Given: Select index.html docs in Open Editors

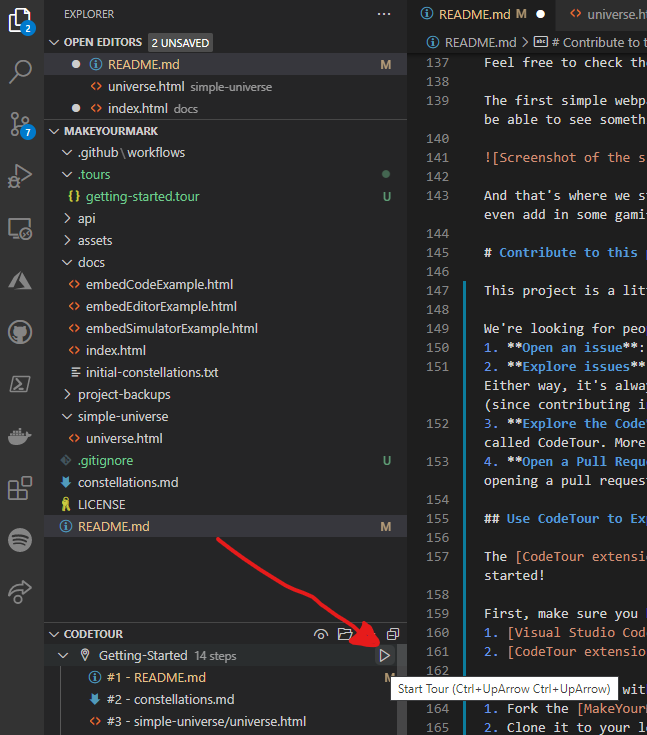Looking at the screenshot, I should (x=226, y=109).
